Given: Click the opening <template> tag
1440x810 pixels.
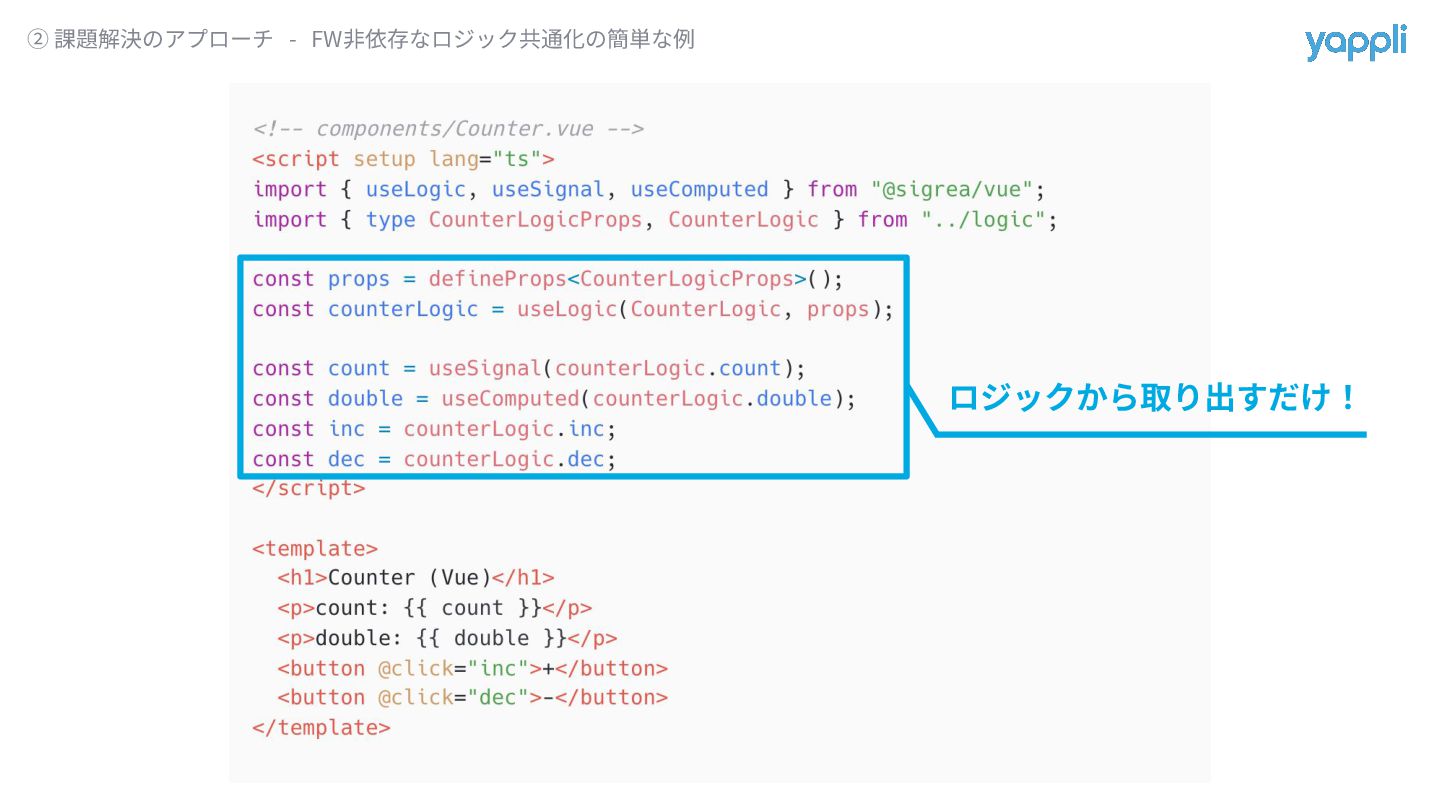Looking at the screenshot, I should click(x=315, y=548).
